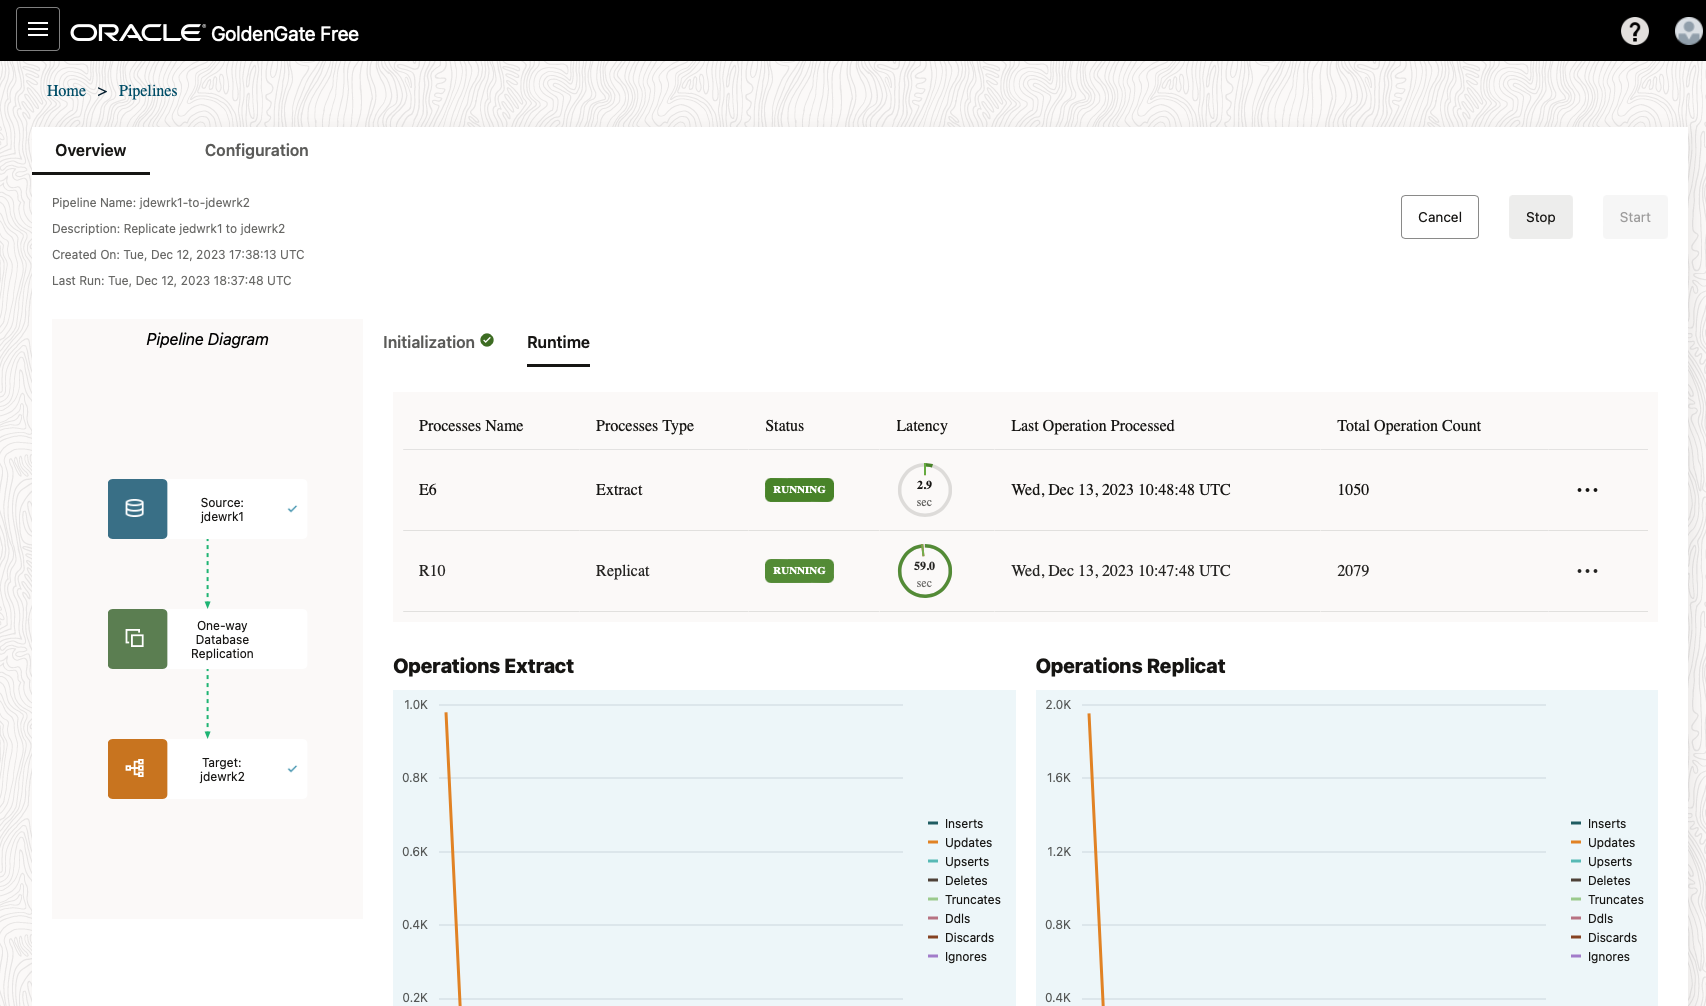Toggle Updates in Operations Extract legend
The image size is (1706, 1006).
(x=960, y=843)
